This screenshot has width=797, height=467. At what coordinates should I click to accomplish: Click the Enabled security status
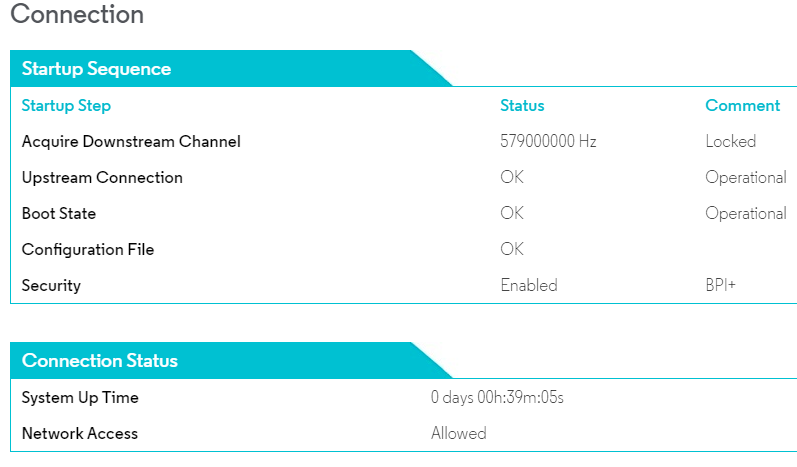pyautogui.click(x=528, y=286)
